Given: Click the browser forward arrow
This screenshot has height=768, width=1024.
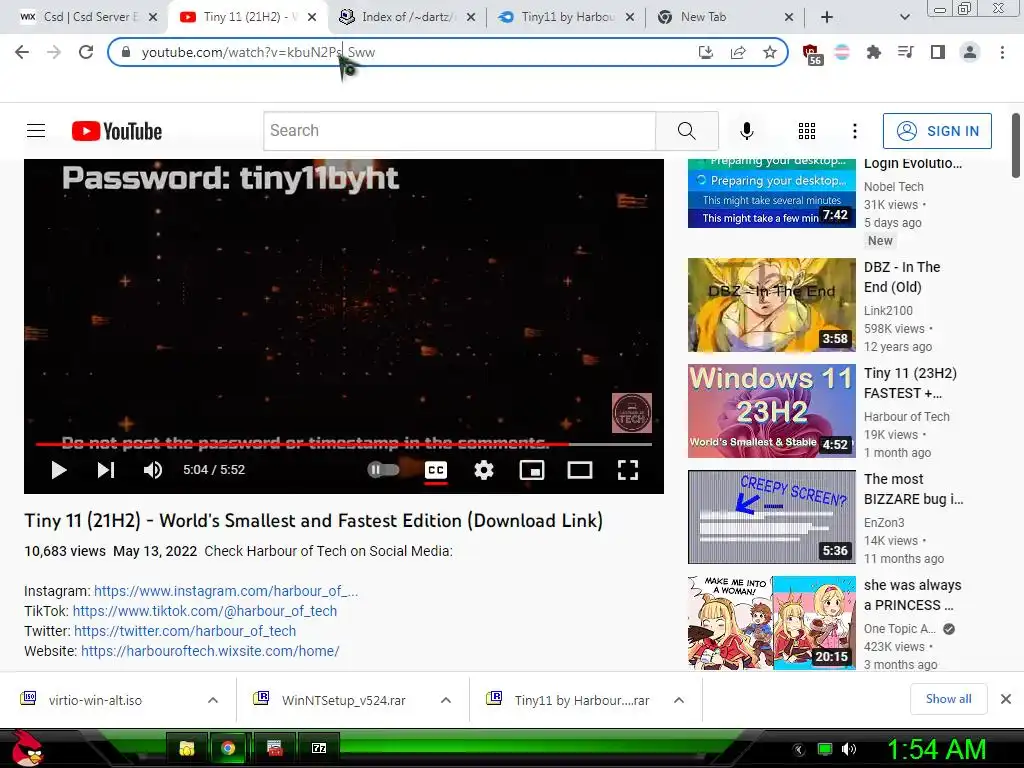Looking at the screenshot, I should tap(54, 52).
